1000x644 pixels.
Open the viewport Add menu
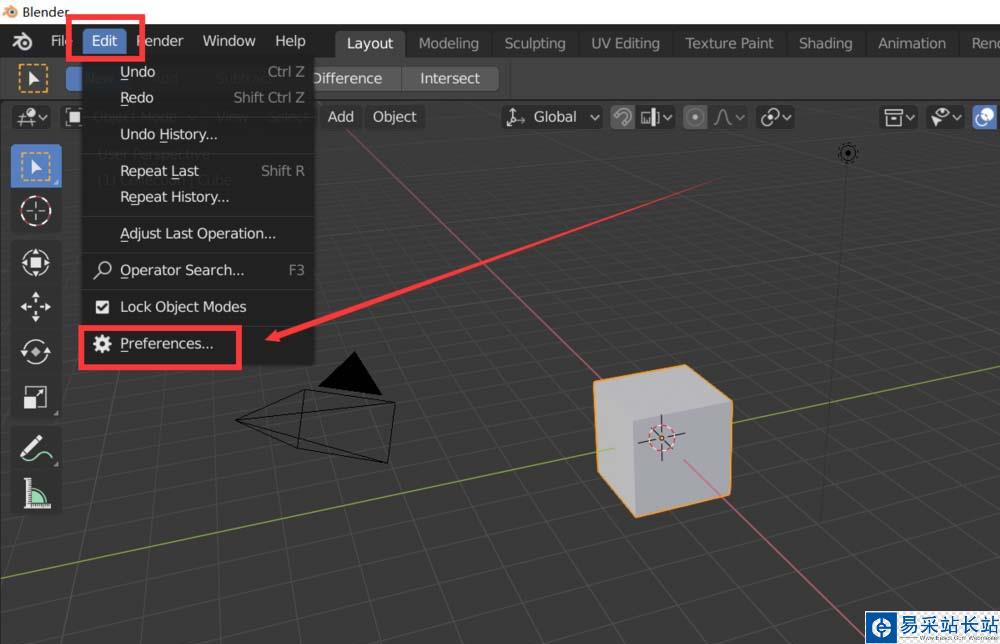[x=341, y=117]
